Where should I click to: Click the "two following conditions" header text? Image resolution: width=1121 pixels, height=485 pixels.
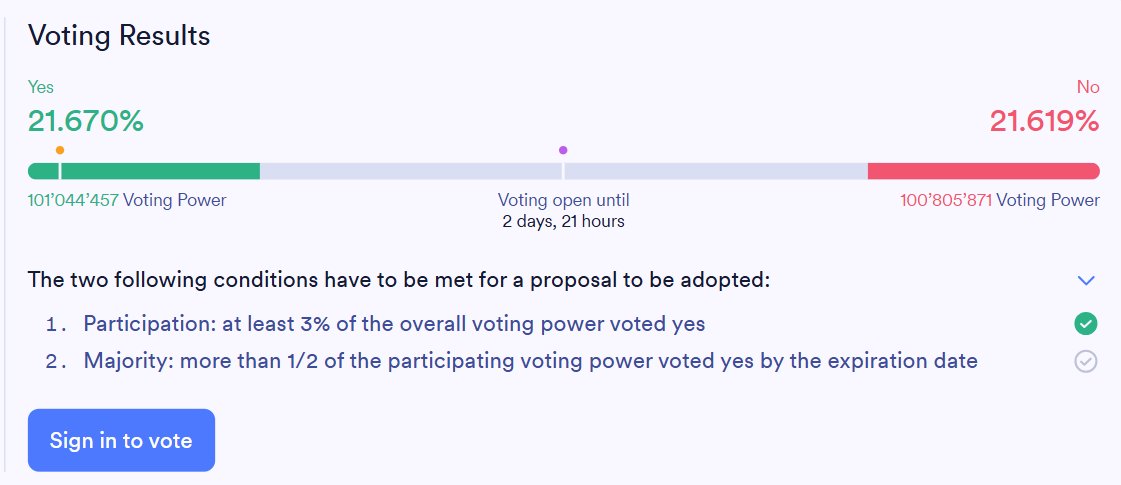[x=399, y=279]
